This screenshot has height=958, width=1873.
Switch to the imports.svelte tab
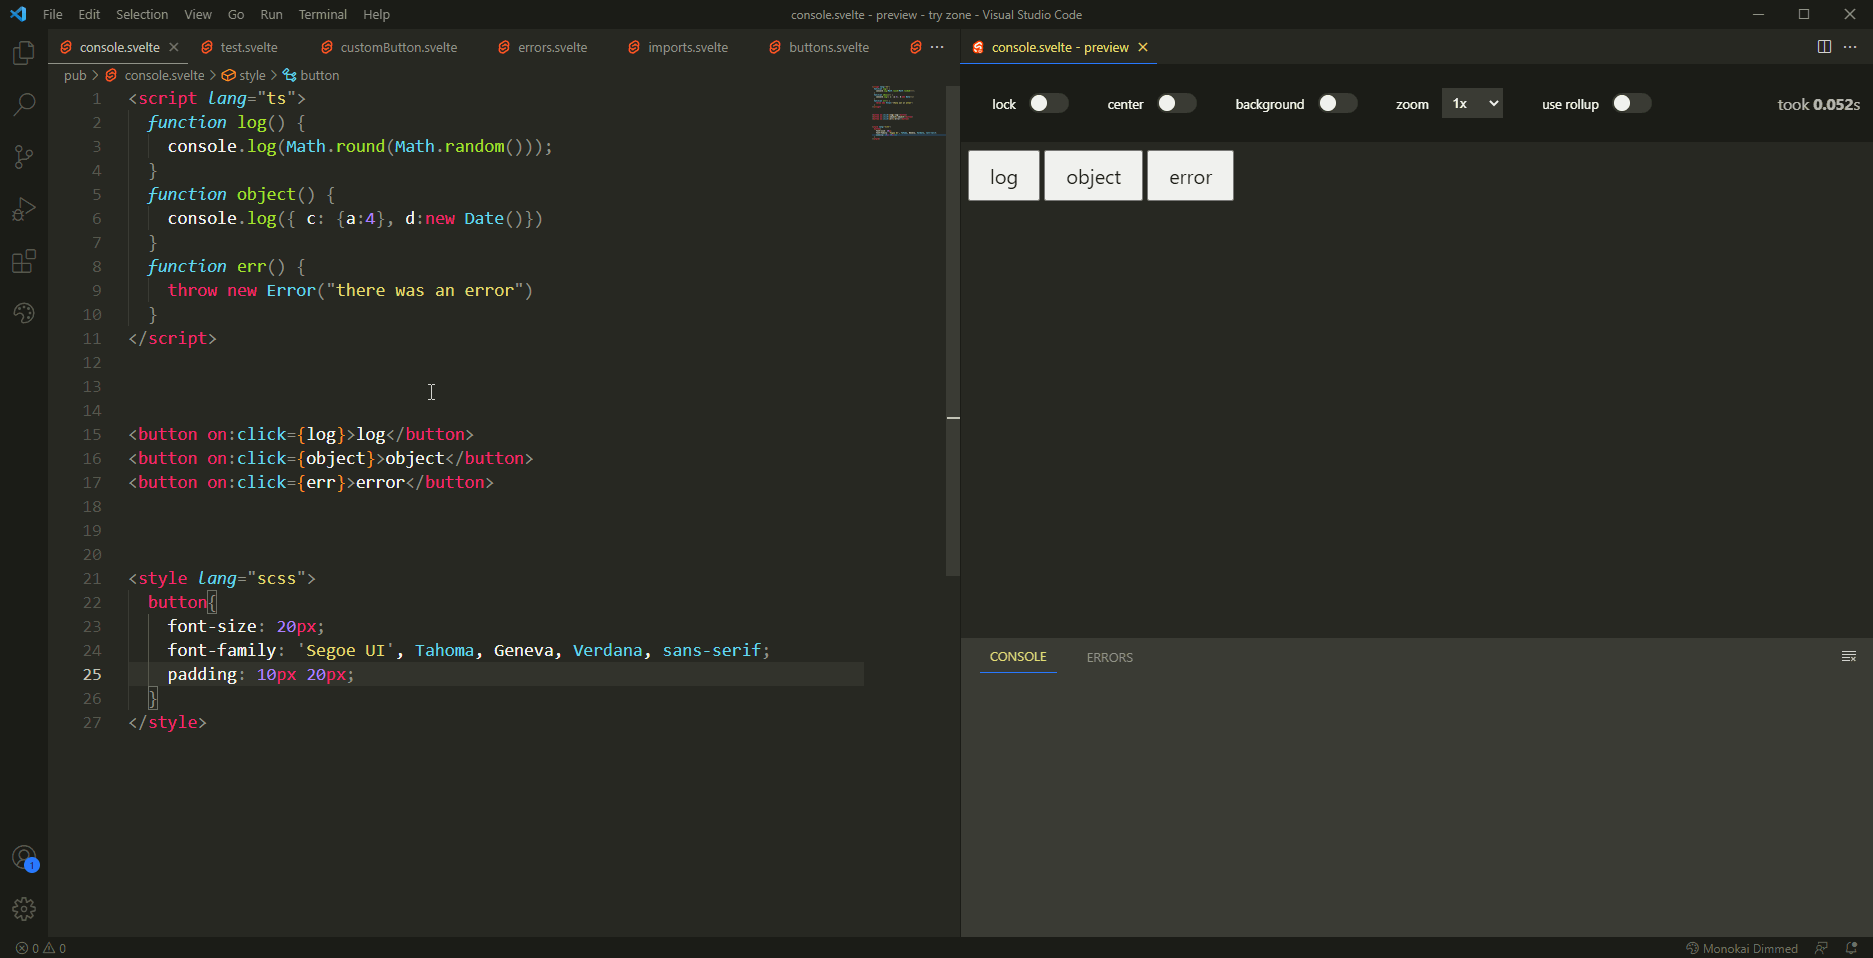(x=688, y=47)
